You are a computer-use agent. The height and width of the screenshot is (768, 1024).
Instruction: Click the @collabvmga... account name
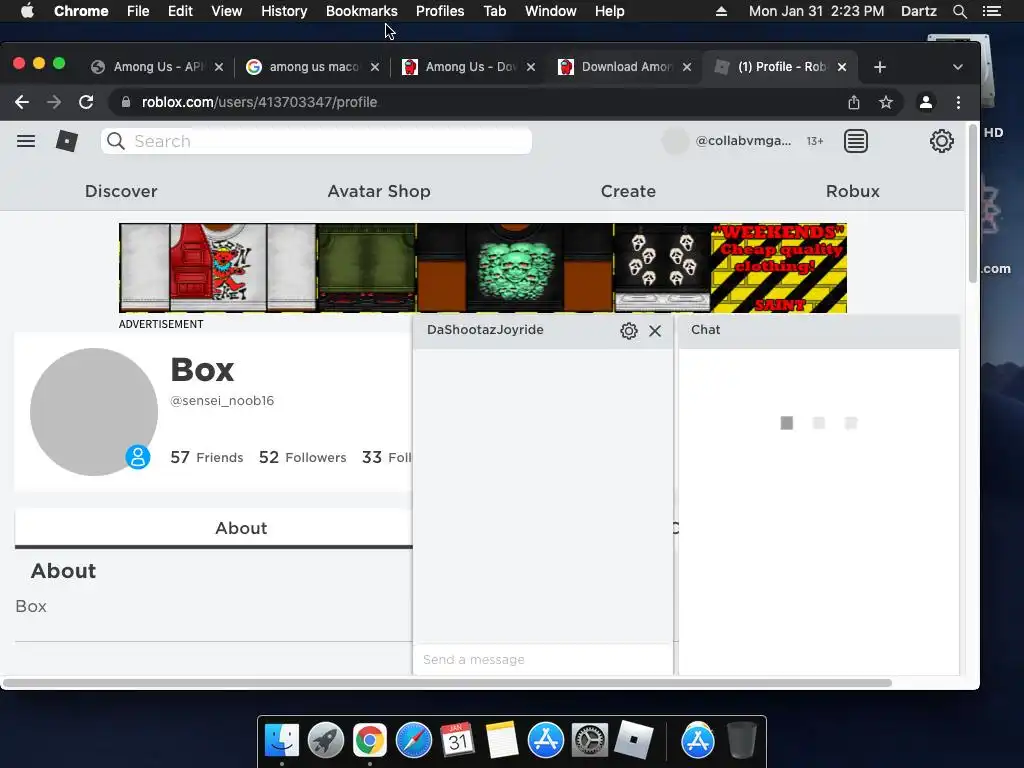(743, 141)
